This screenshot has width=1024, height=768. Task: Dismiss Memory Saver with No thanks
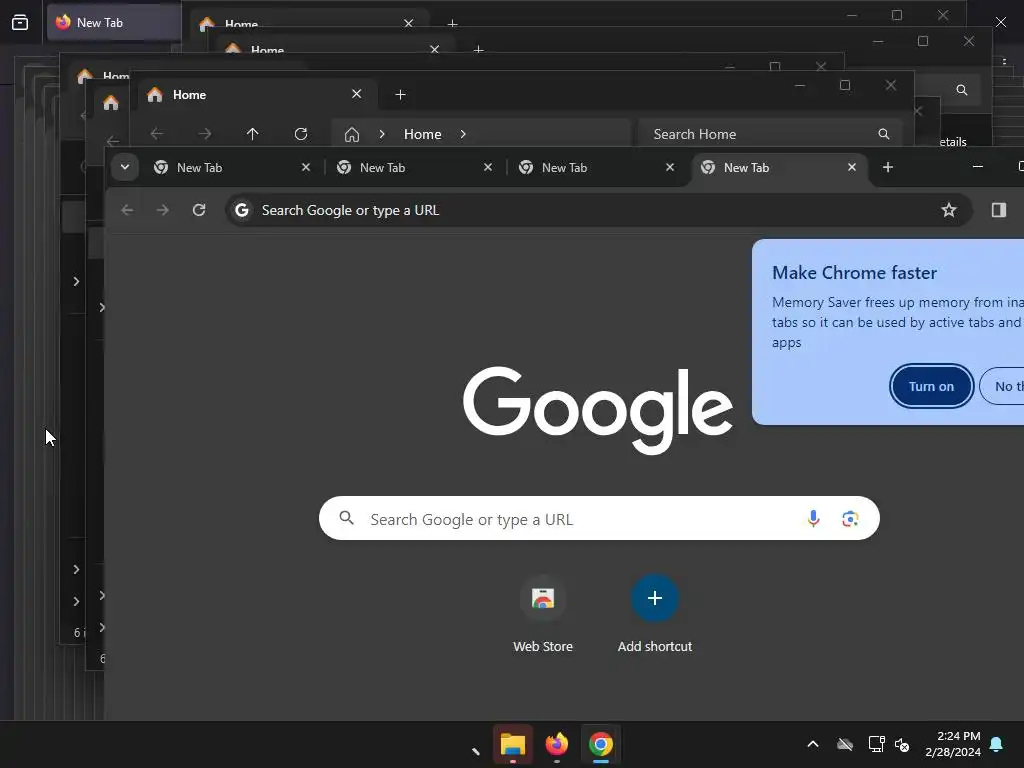[1002, 386]
